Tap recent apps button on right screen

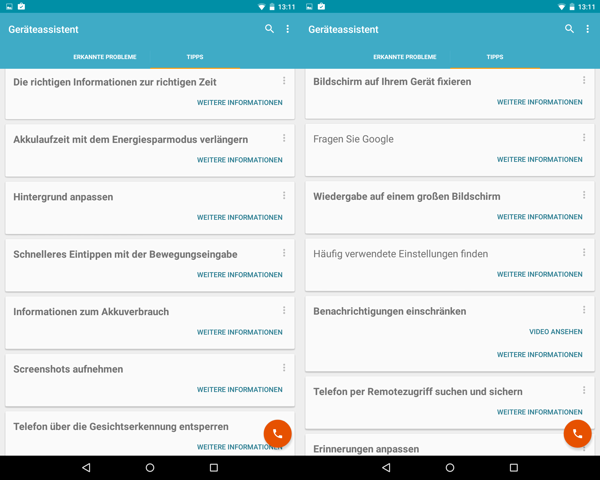pos(514,467)
